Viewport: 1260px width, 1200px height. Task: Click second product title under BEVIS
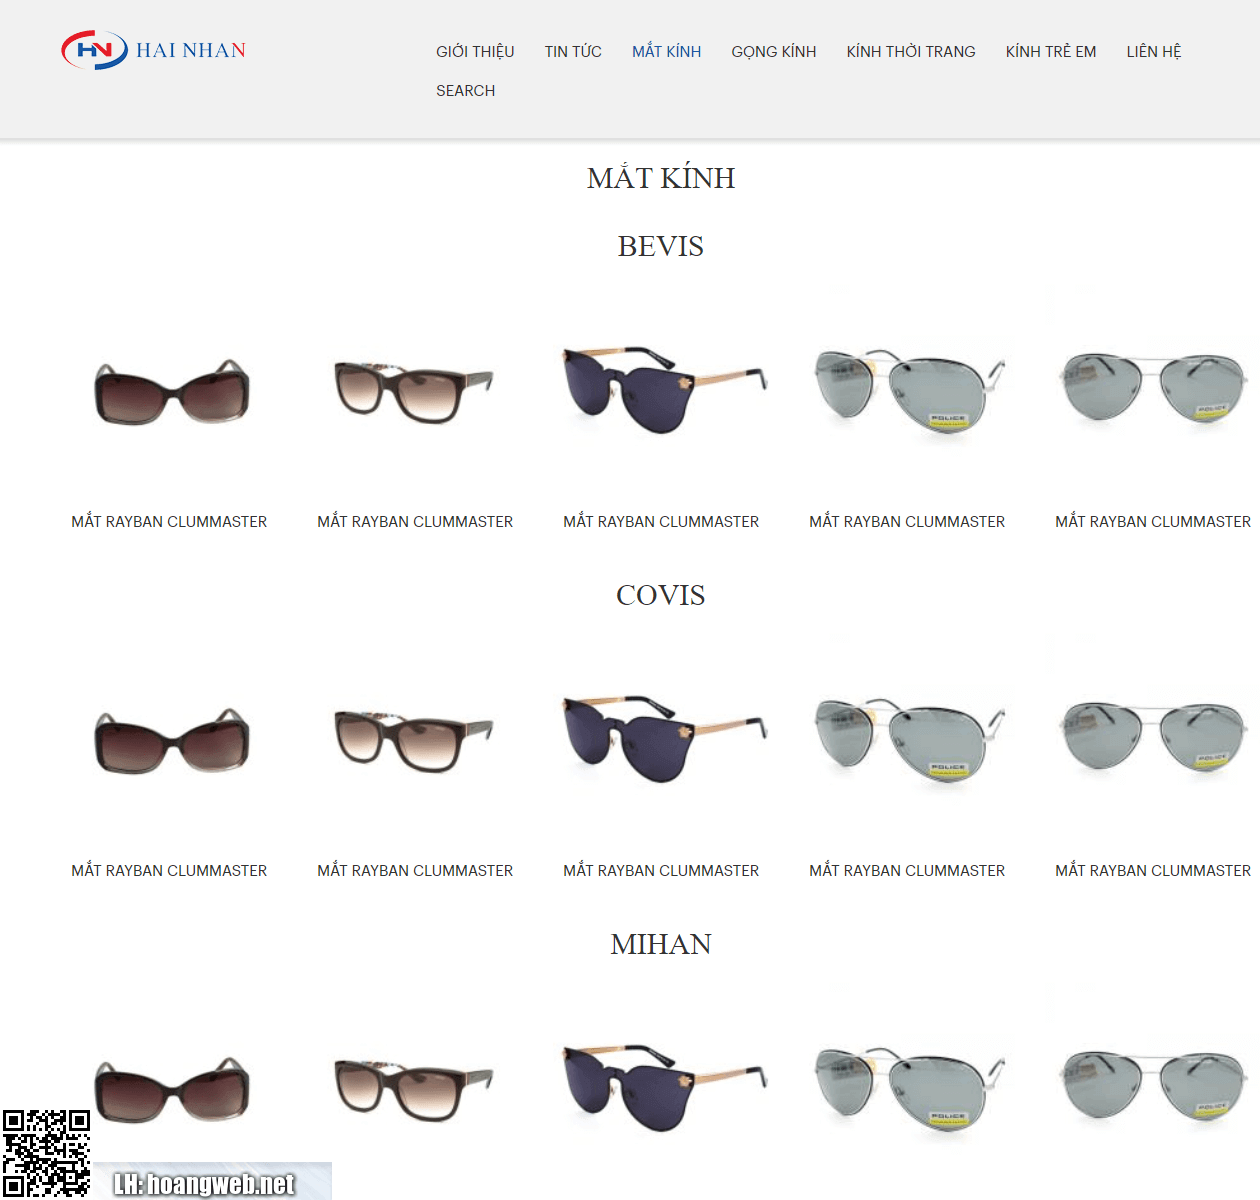(x=415, y=521)
